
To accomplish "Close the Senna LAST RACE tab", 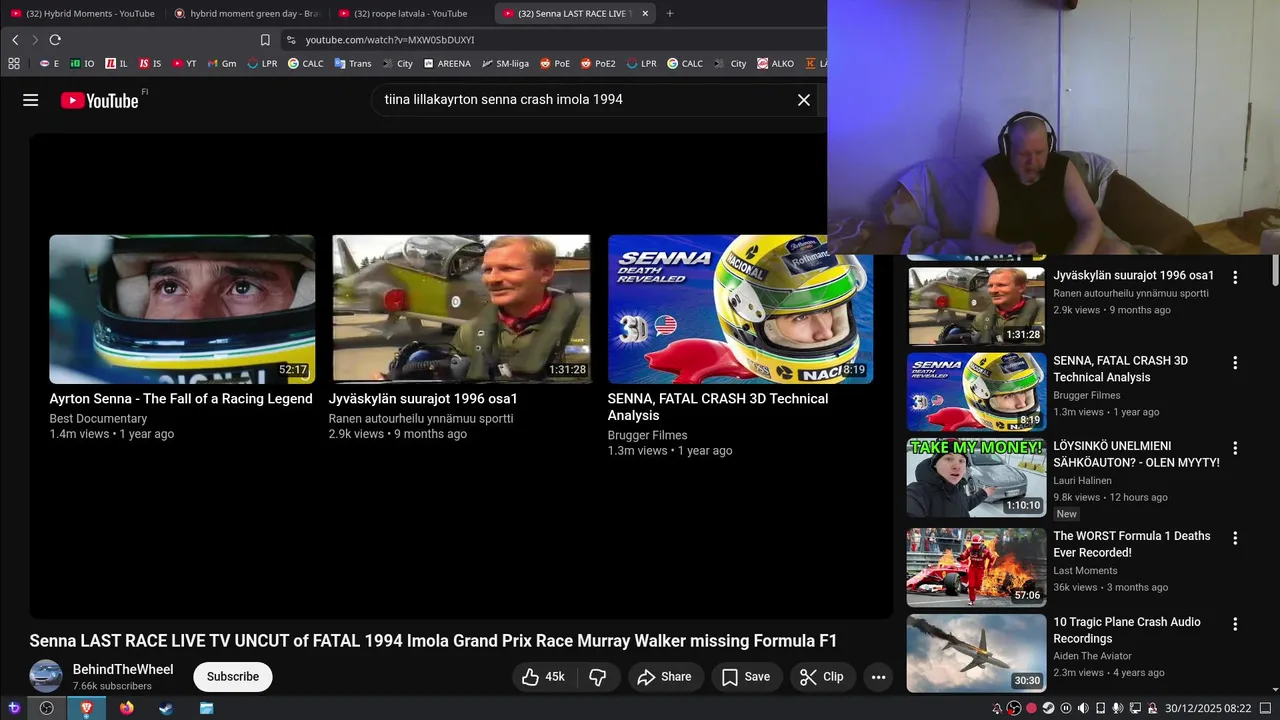I will coord(645,13).
